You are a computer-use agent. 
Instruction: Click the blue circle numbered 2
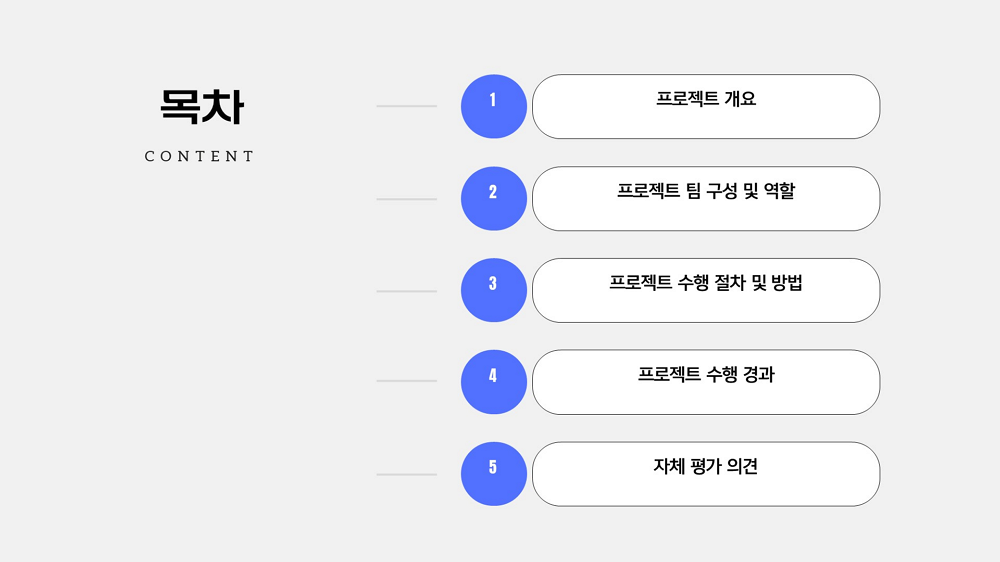click(x=494, y=198)
